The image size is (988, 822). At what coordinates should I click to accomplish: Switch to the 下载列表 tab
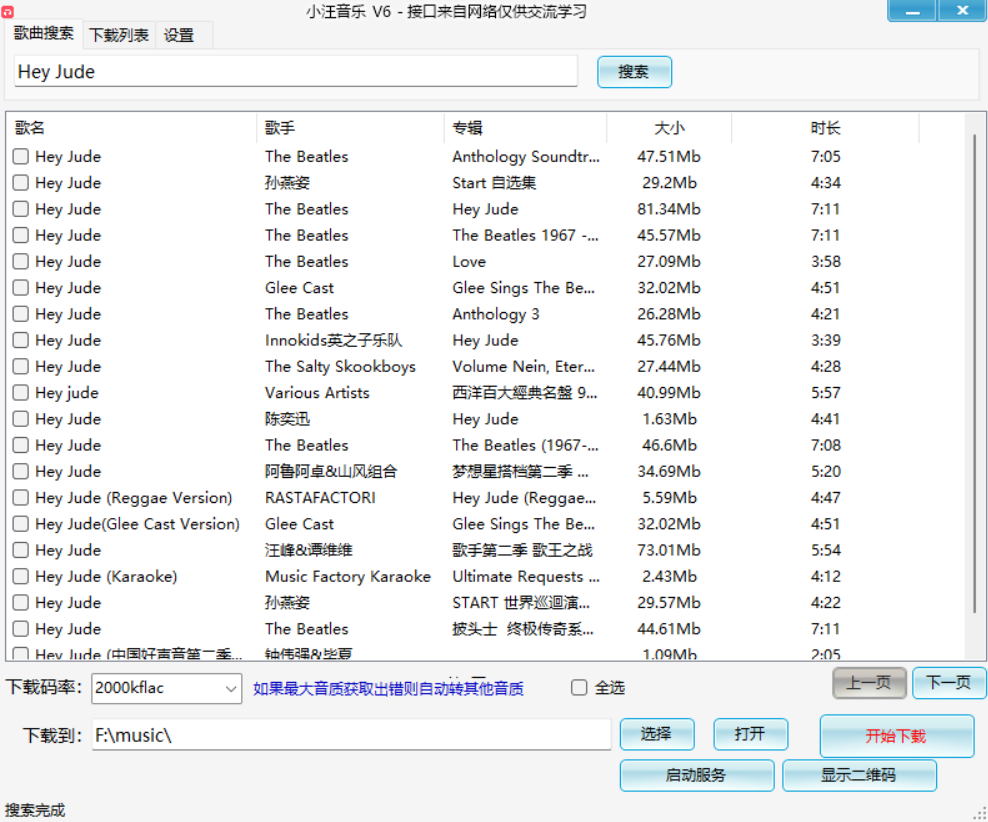pyautogui.click(x=118, y=35)
